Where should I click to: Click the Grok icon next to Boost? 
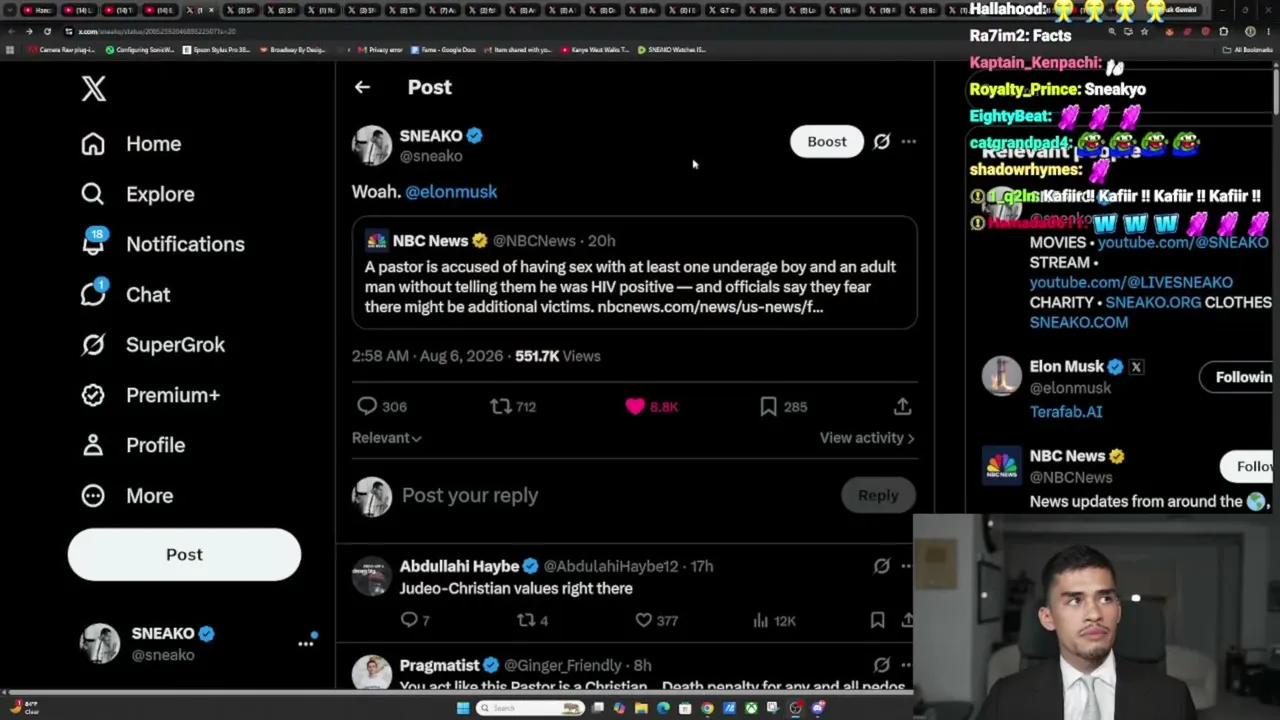click(881, 142)
